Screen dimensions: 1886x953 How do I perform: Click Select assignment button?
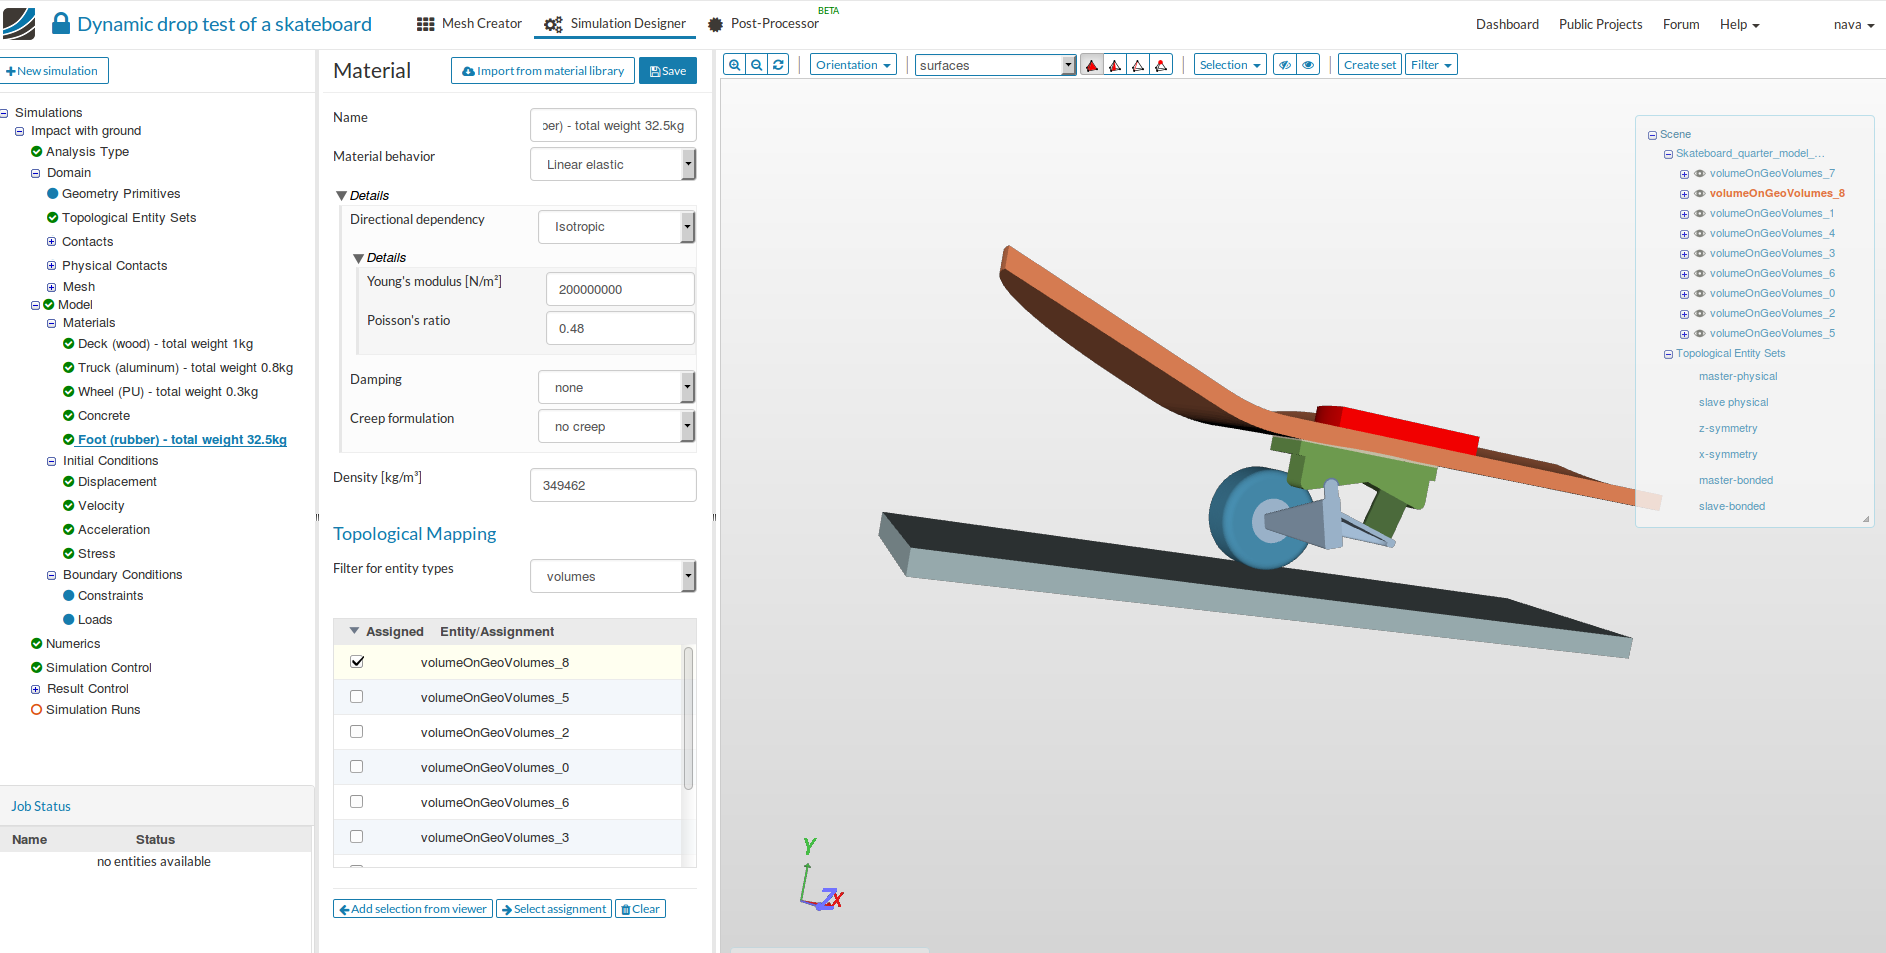point(554,909)
